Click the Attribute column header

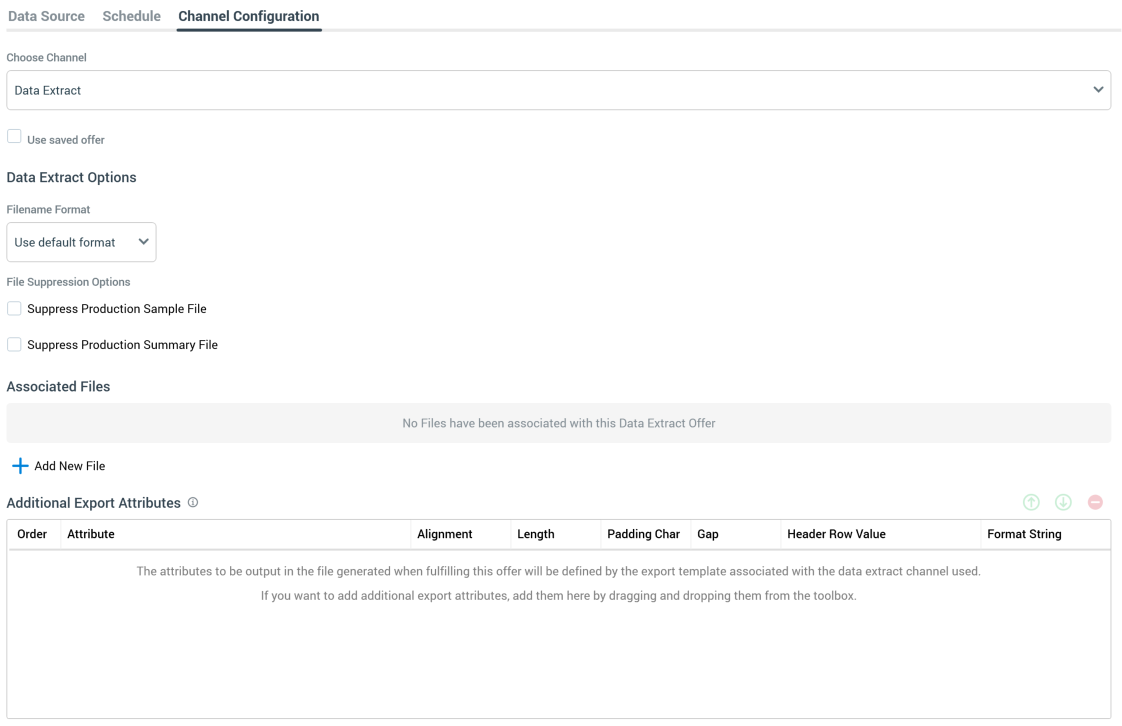pyautogui.click(x=91, y=534)
